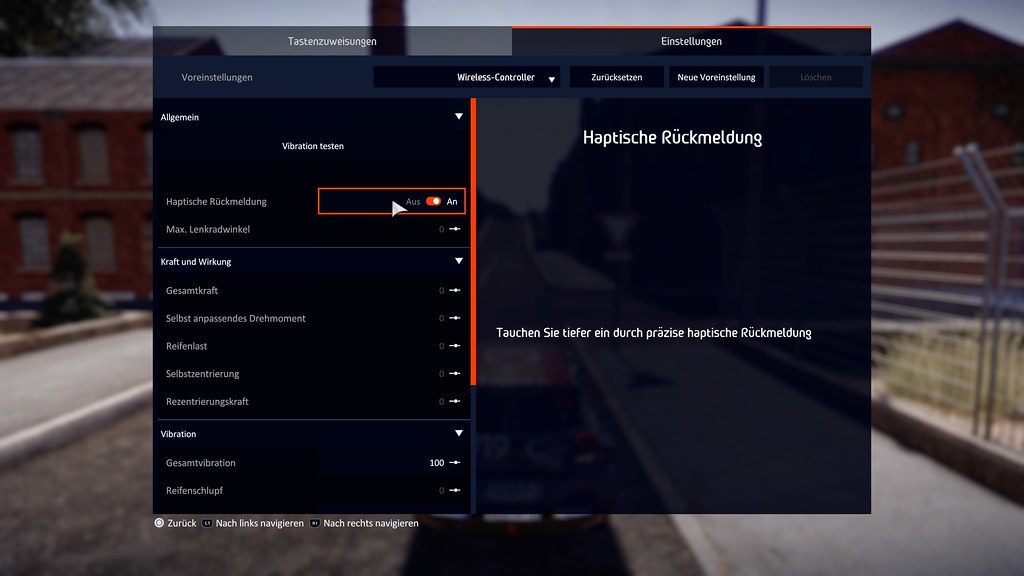
Task: Click the R1 navigate-right button icon
Action: pos(314,523)
